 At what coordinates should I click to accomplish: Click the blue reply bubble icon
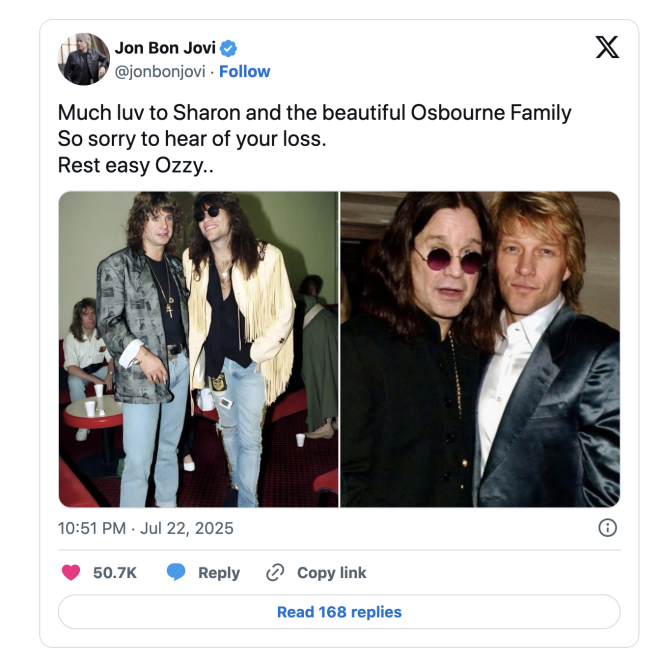(x=176, y=573)
